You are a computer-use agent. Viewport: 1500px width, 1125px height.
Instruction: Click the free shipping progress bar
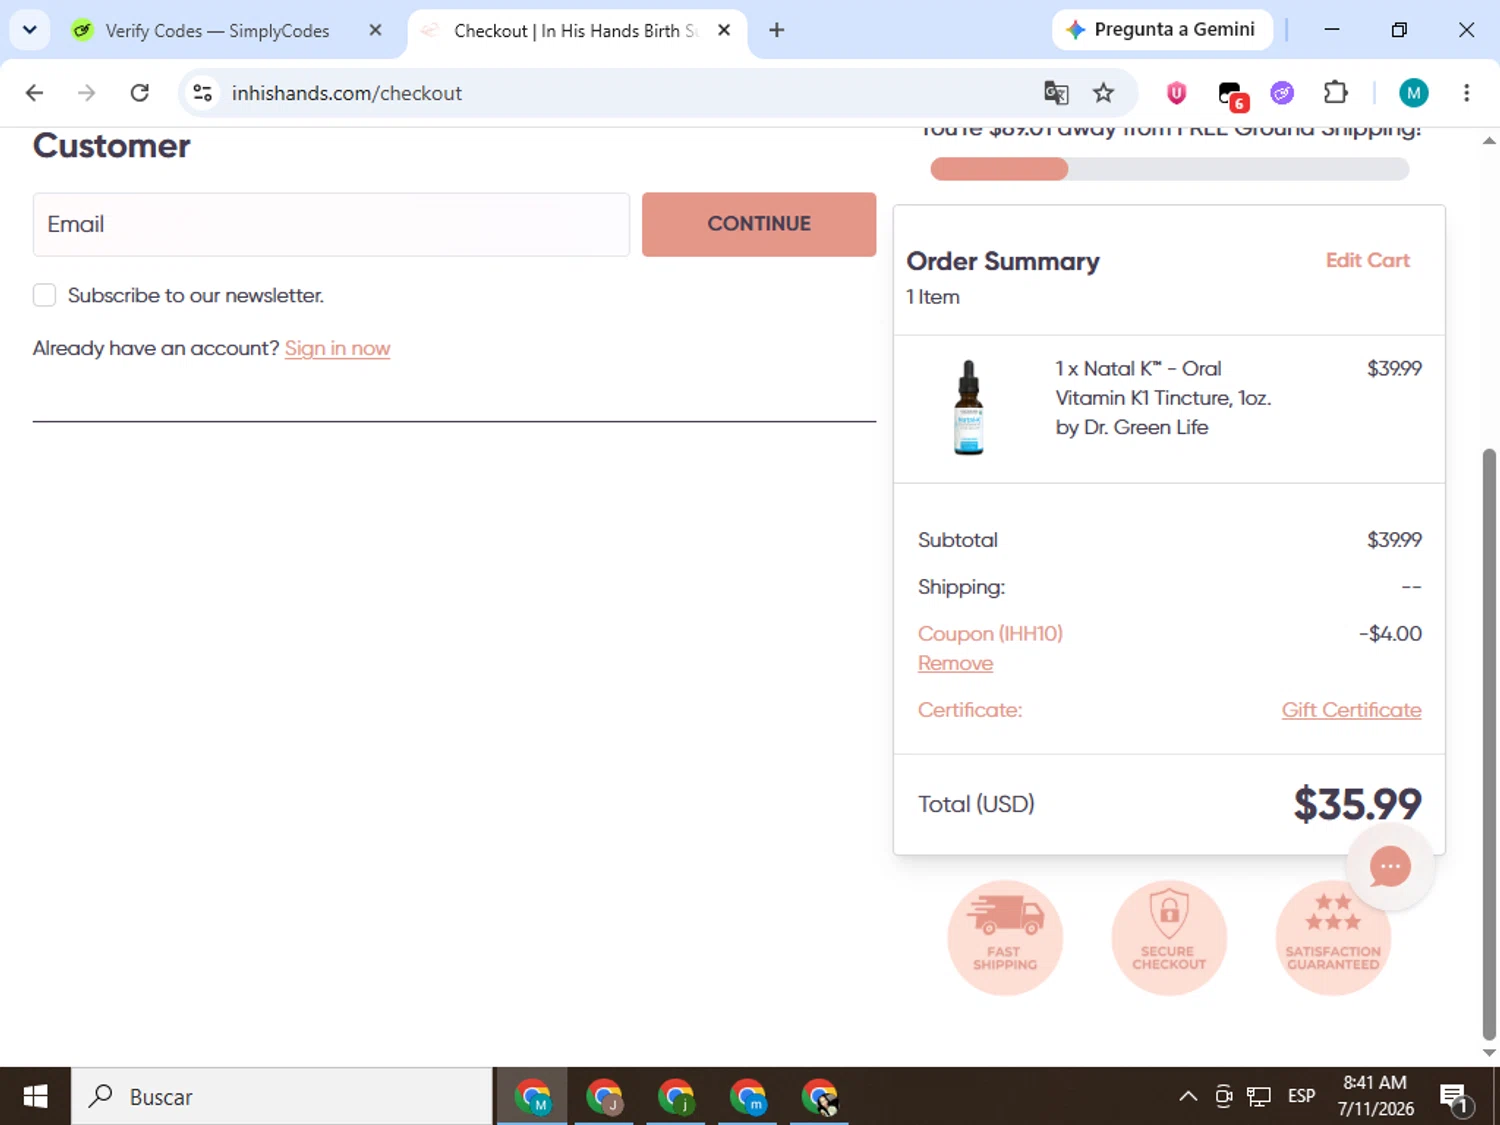tap(1169, 169)
